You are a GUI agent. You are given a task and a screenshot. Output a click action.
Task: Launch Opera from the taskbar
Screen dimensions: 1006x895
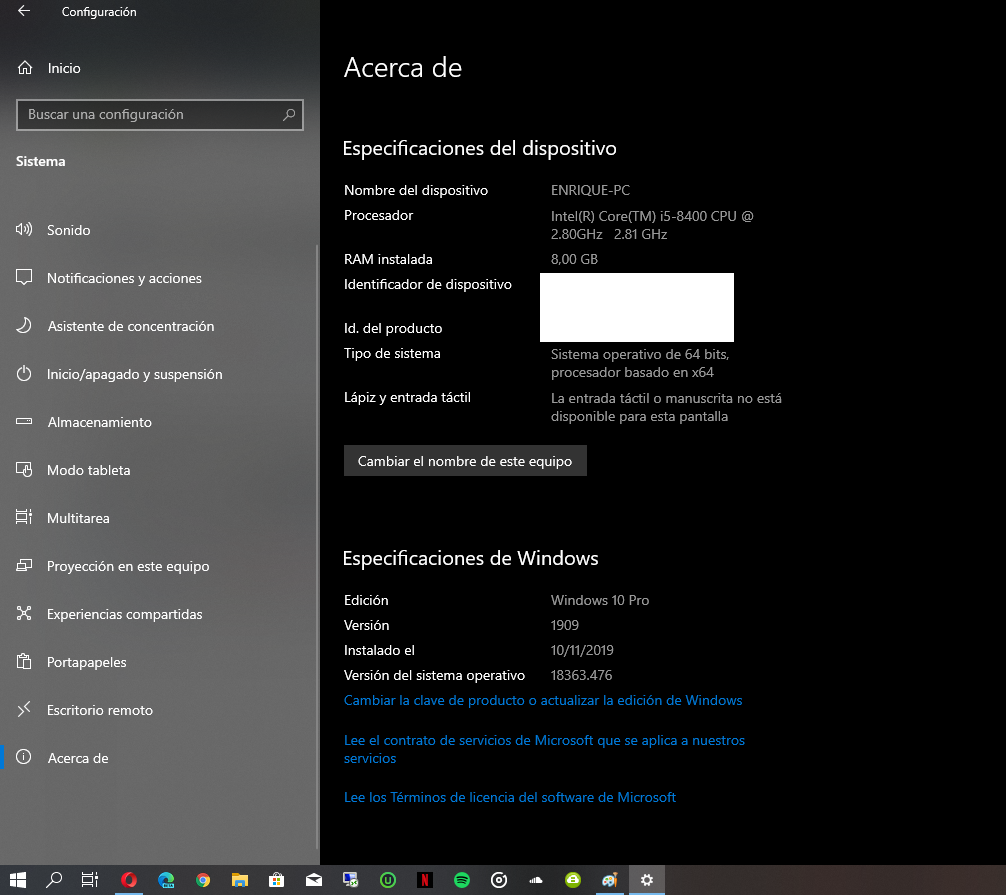click(x=129, y=880)
